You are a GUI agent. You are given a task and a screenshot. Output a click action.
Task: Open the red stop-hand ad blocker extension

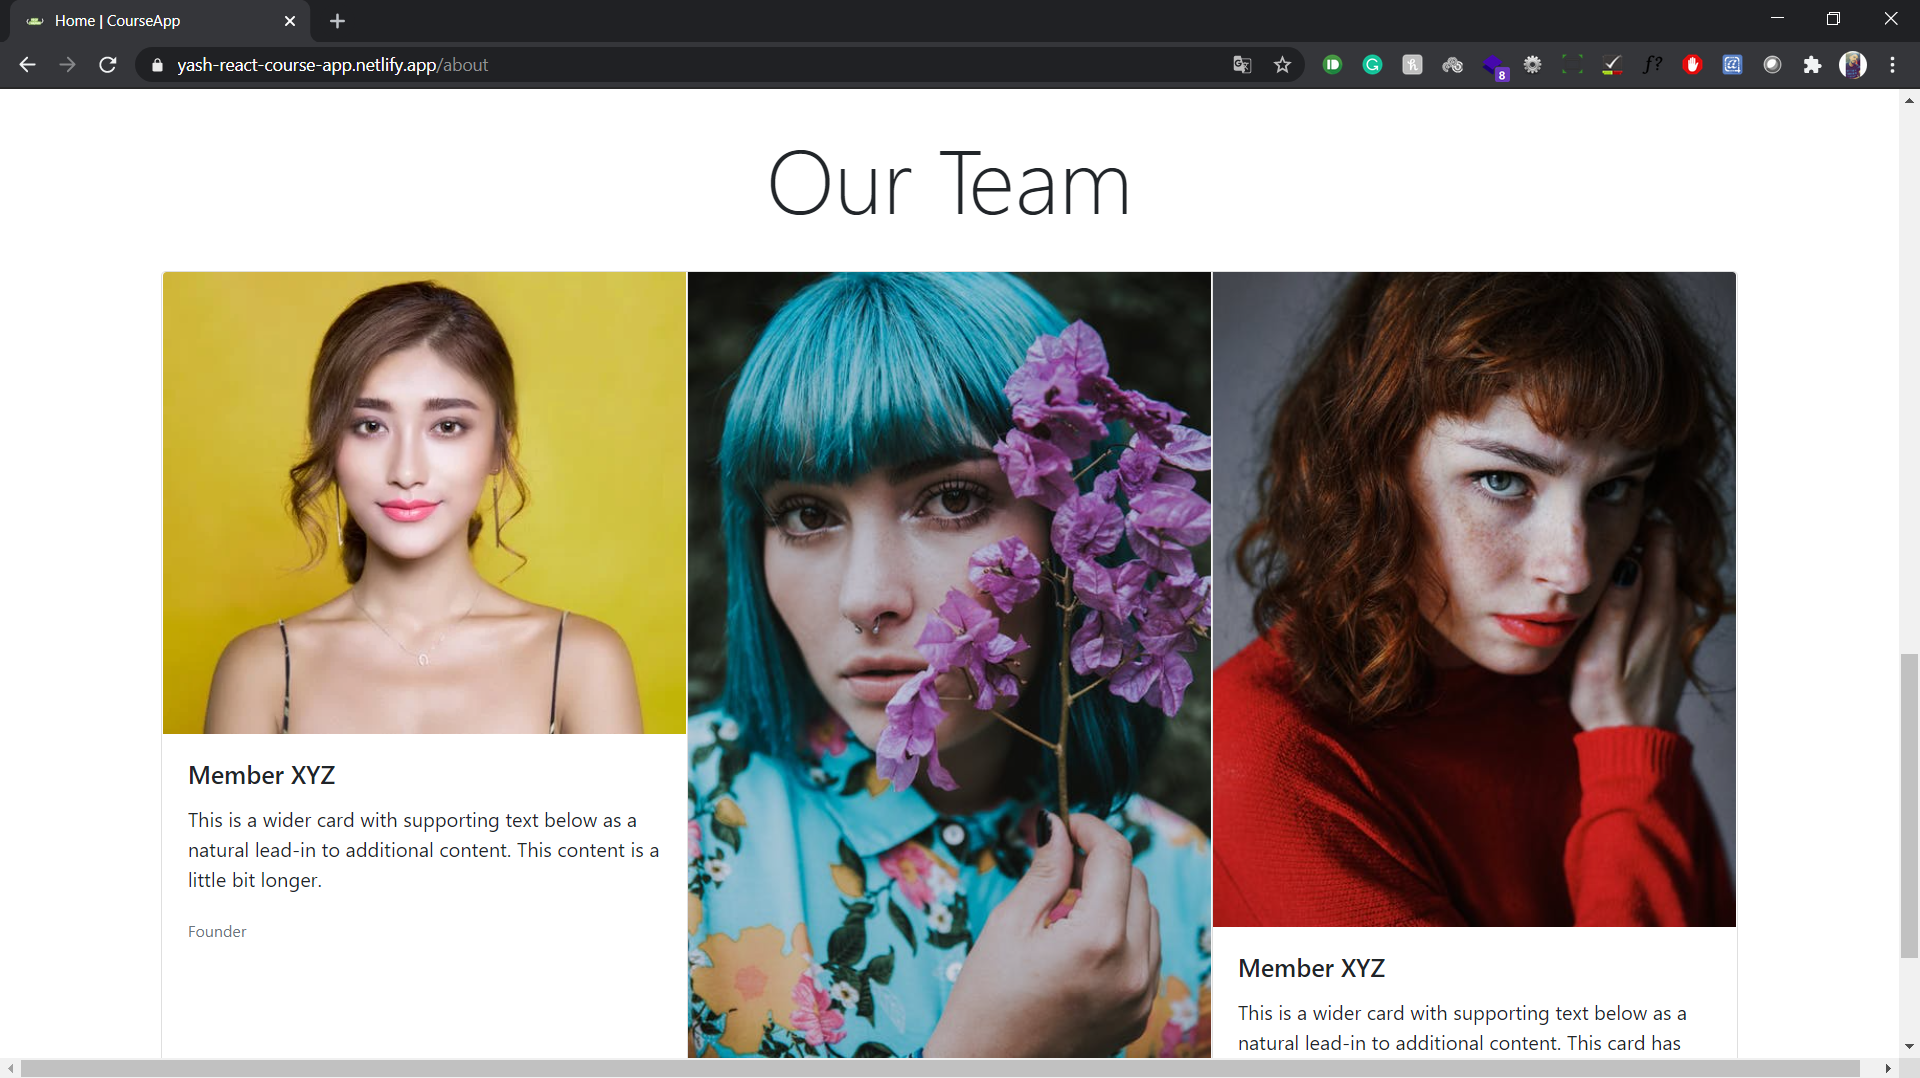click(x=1692, y=64)
